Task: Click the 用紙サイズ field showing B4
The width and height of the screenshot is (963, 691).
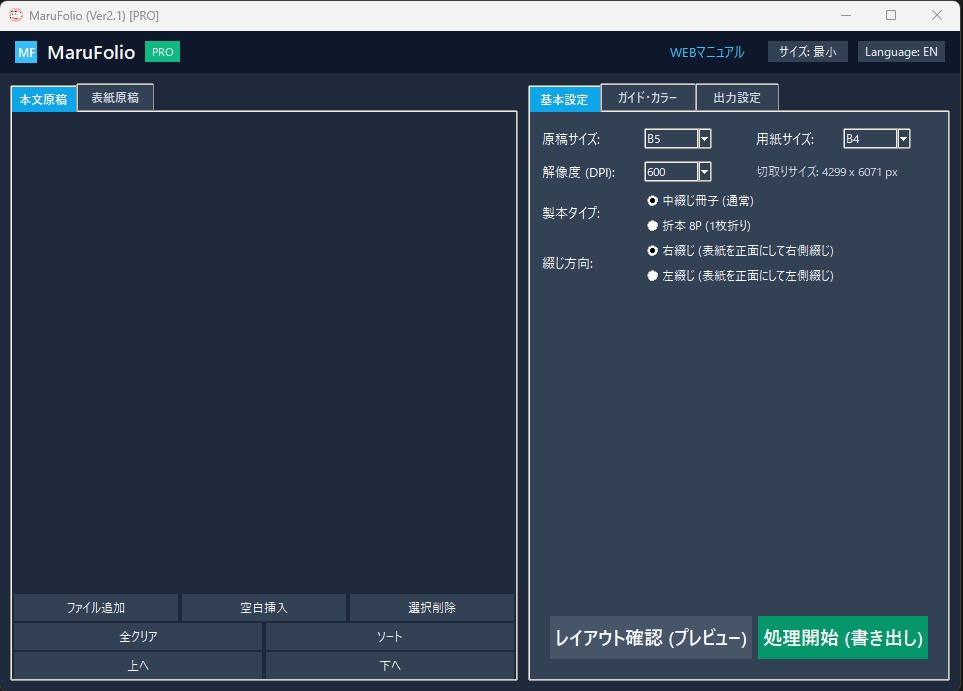Action: click(870, 139)
